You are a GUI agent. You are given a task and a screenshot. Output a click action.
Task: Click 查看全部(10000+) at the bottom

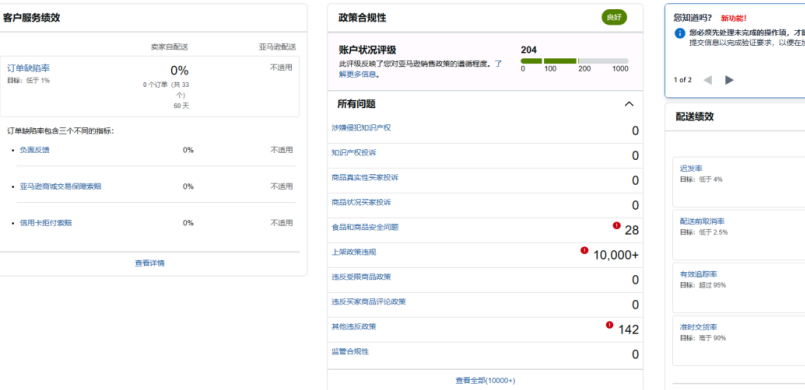(485, 381)
